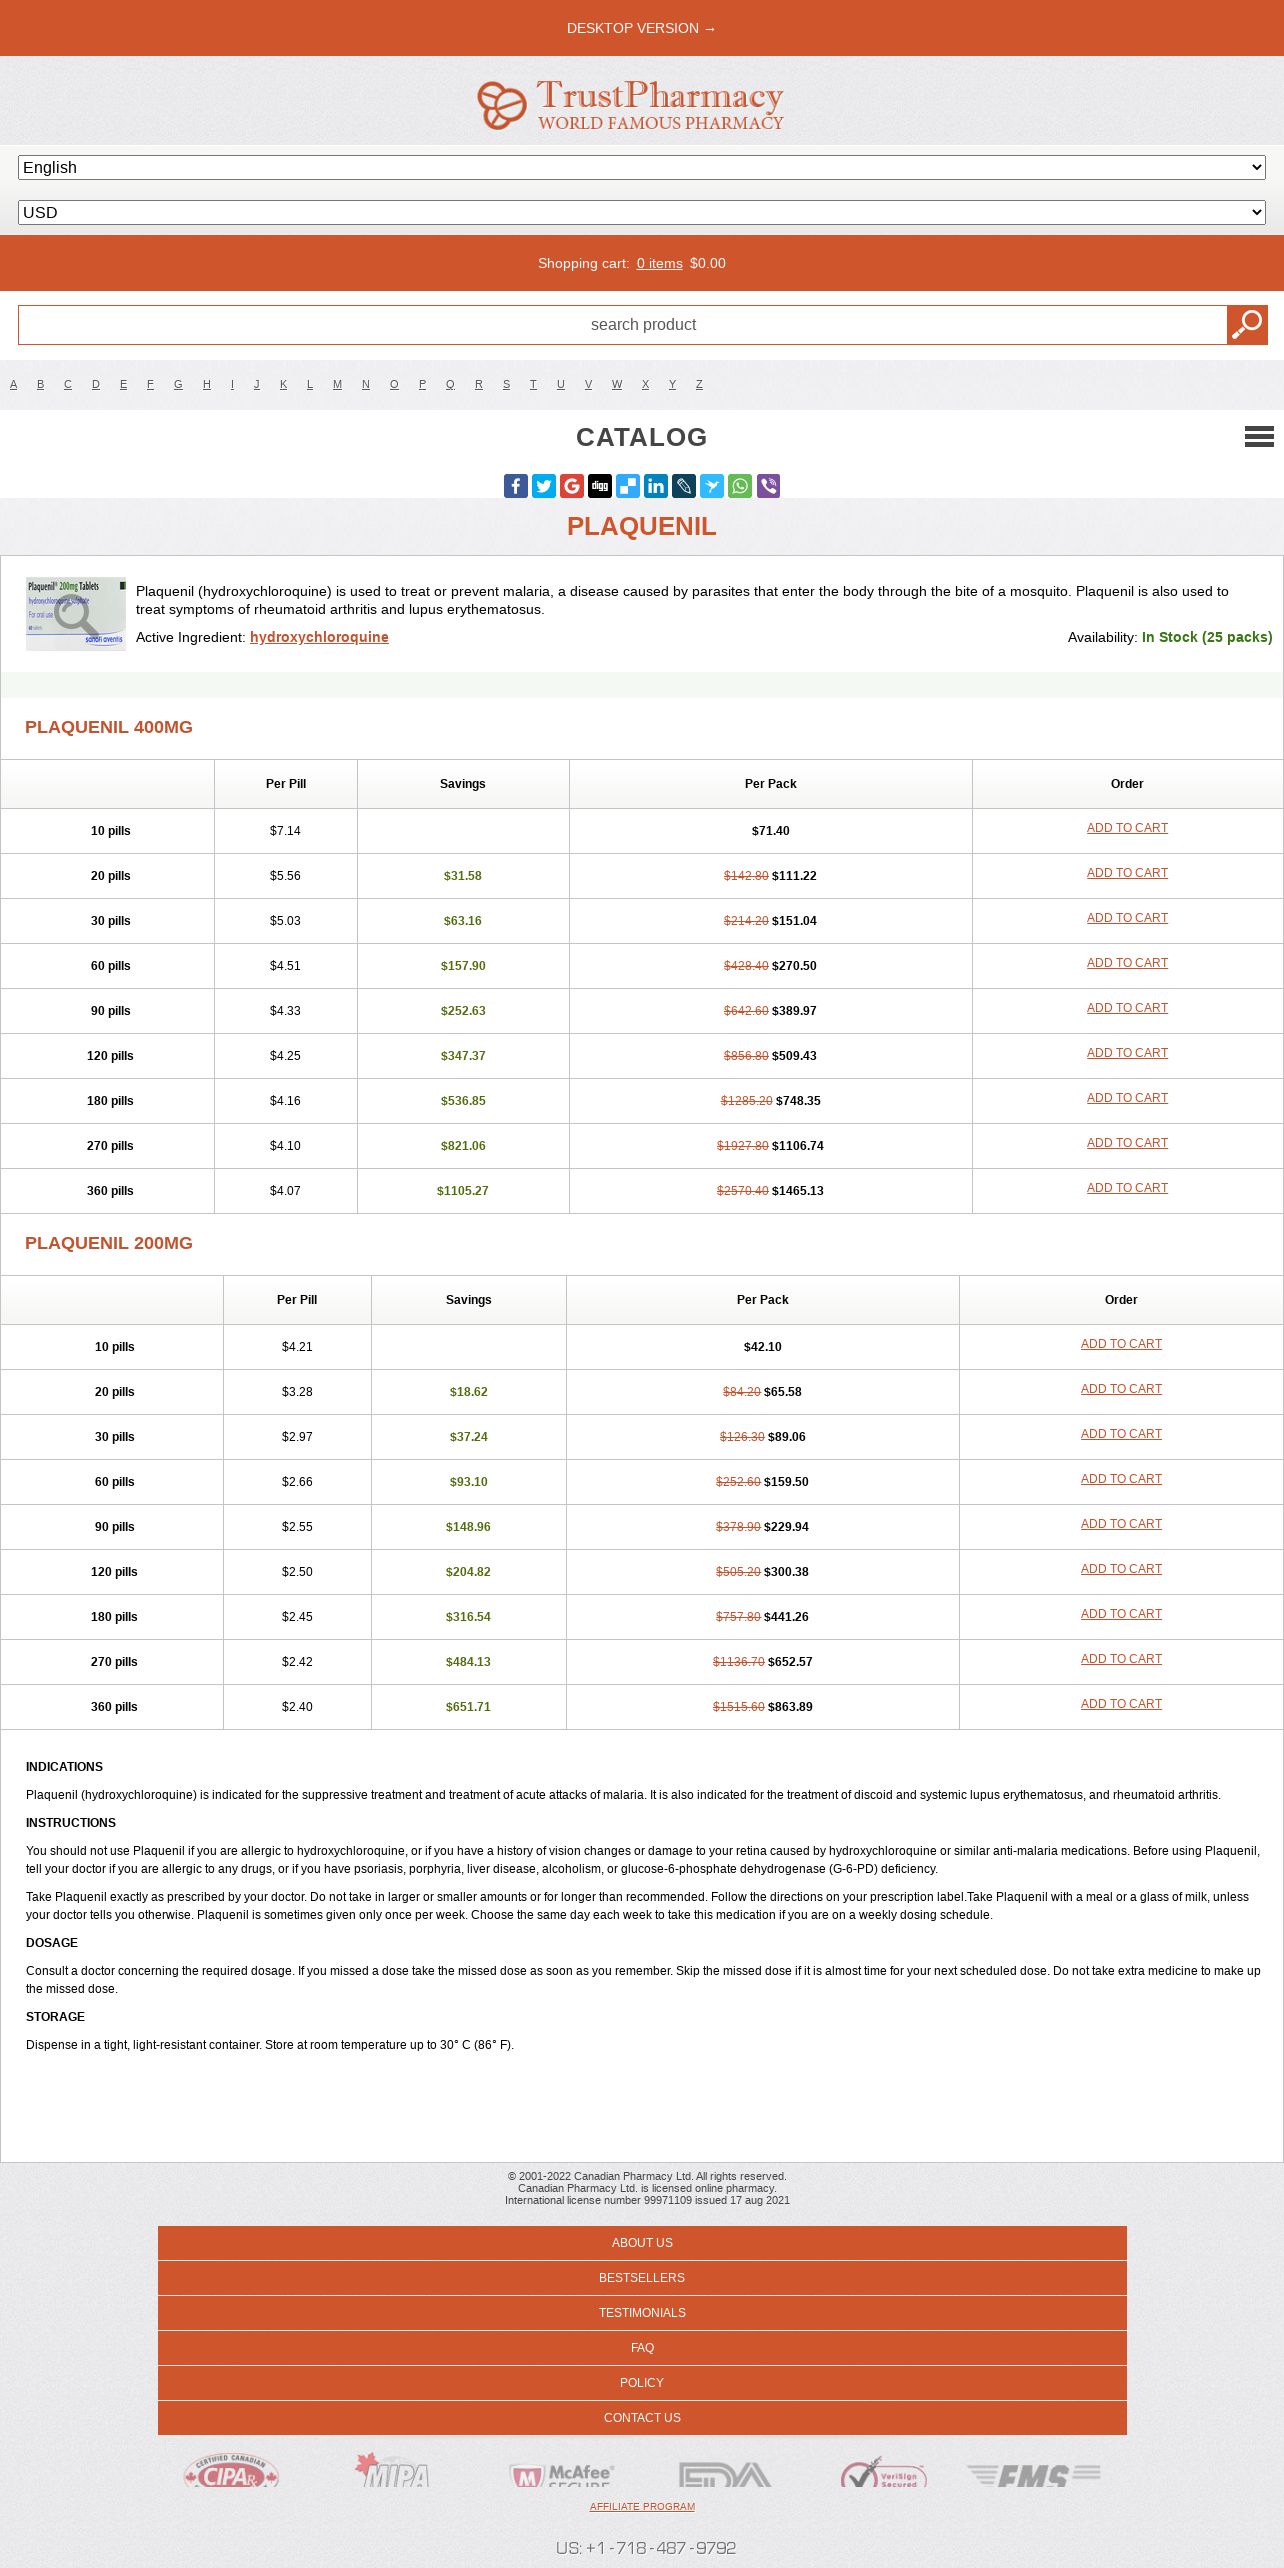This screenshot has height=2568, width=1284.
Task: Open shopping cart 0 items link
Action: pos(660,263)
